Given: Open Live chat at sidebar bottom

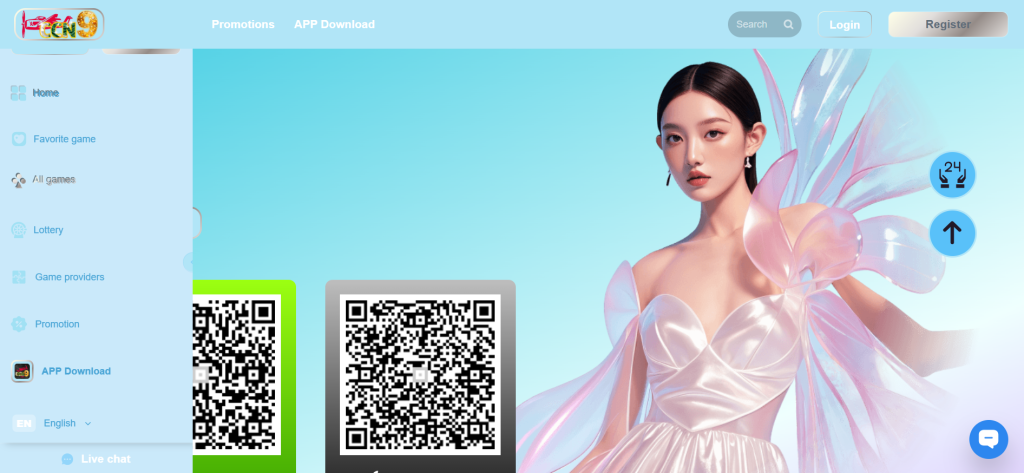Looking at the screenshot, I should pos(96,459).
